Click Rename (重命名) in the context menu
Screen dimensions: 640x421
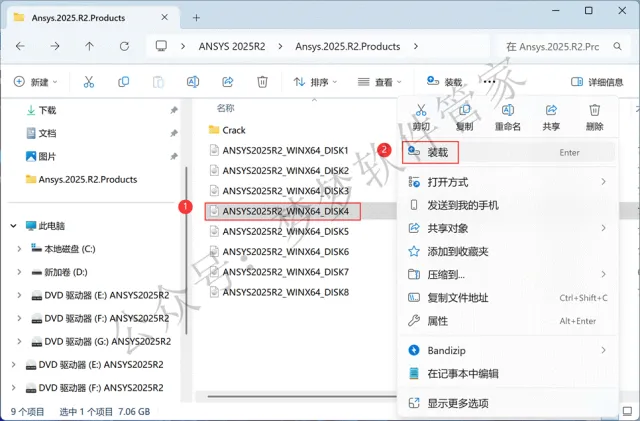(508, 118)
